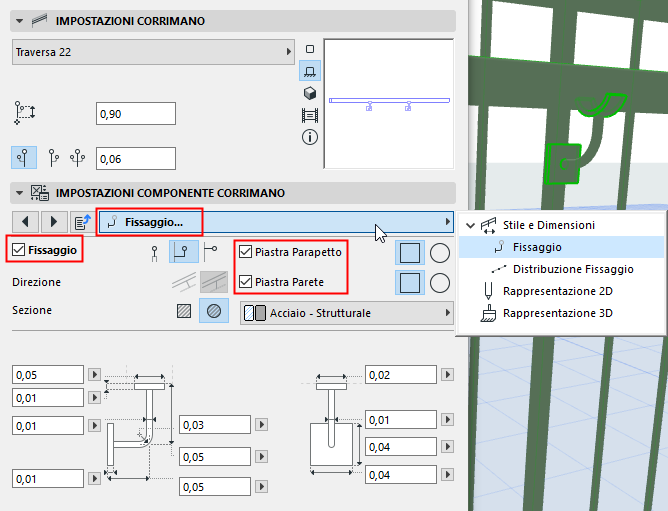
Task: Select Rappresentazione 2D menu entry
Action: click(x=558, y=291)
